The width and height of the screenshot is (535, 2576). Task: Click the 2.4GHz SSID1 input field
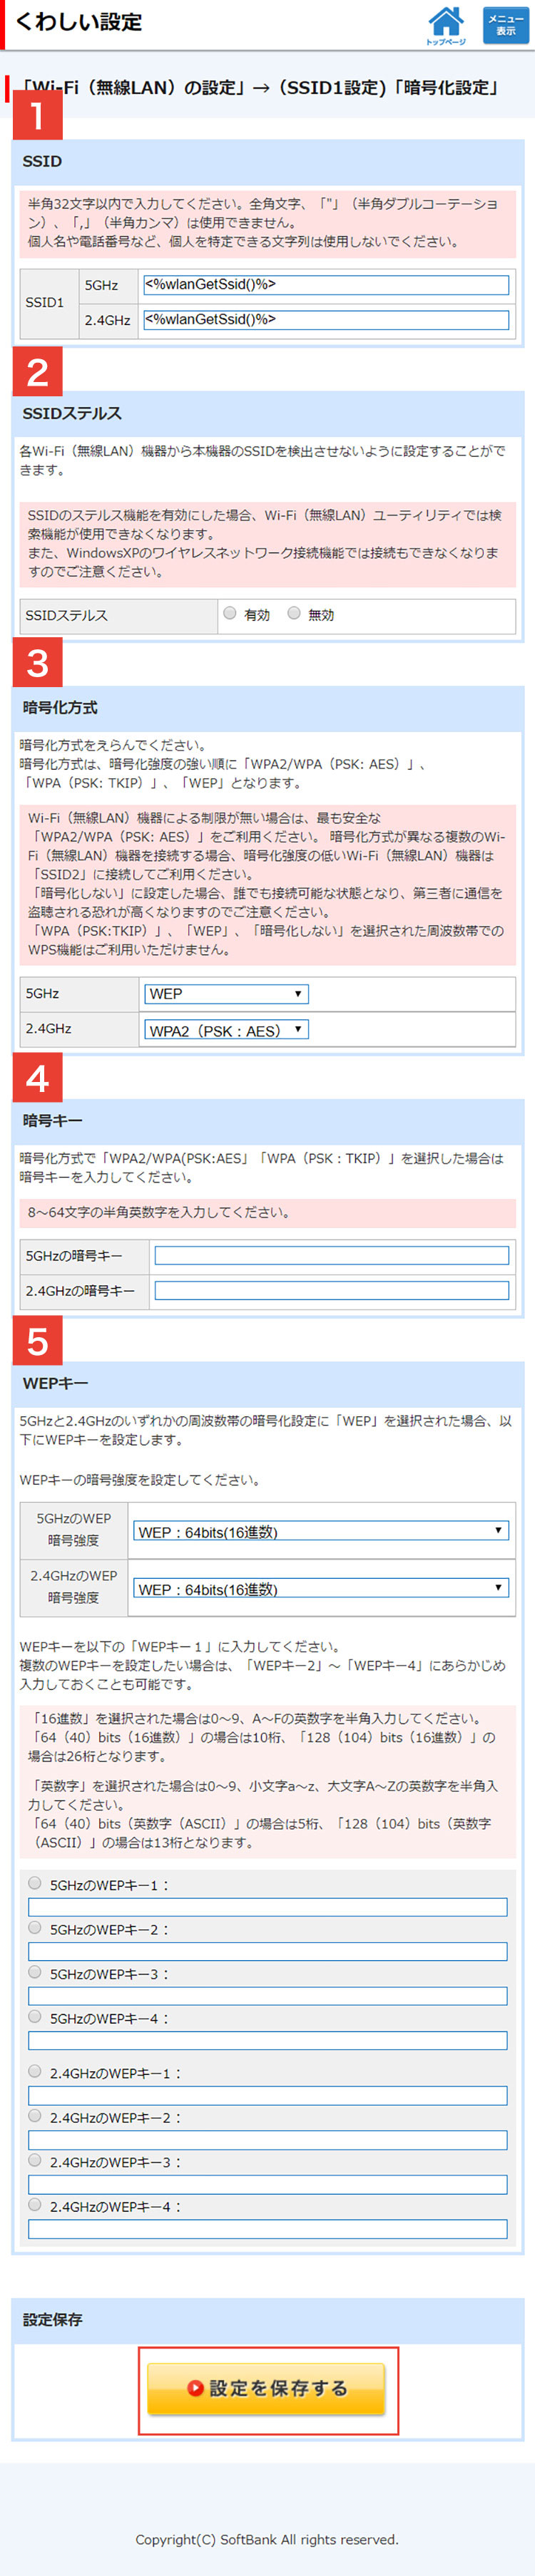[x=325, y=320]
